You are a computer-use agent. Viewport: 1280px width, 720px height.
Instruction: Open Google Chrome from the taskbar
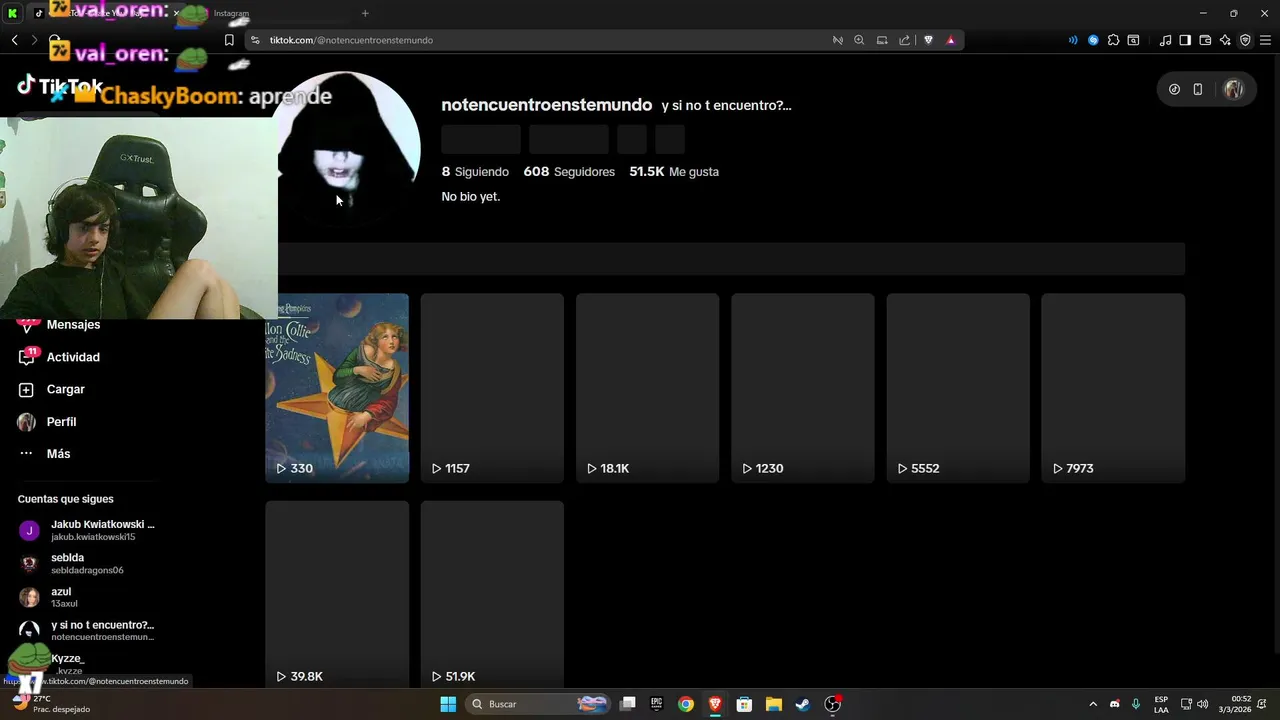click(686, 704)
